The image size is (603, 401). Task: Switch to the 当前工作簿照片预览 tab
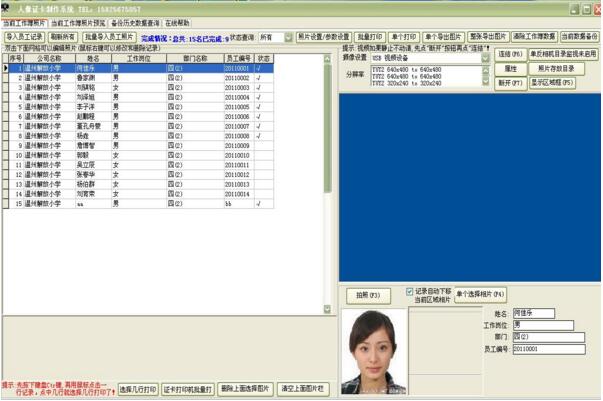pyautogui.click(x=78, y=22)
